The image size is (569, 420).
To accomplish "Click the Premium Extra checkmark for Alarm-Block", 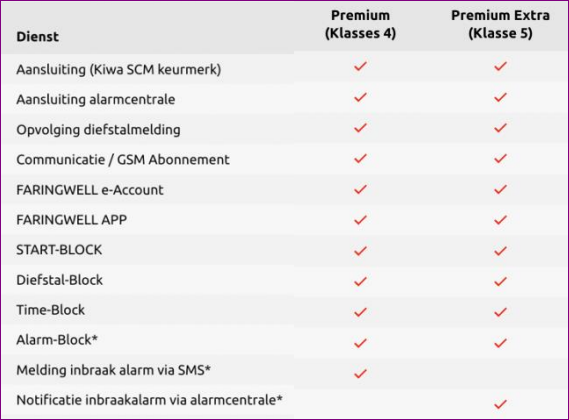I will (x=500, y=343).
